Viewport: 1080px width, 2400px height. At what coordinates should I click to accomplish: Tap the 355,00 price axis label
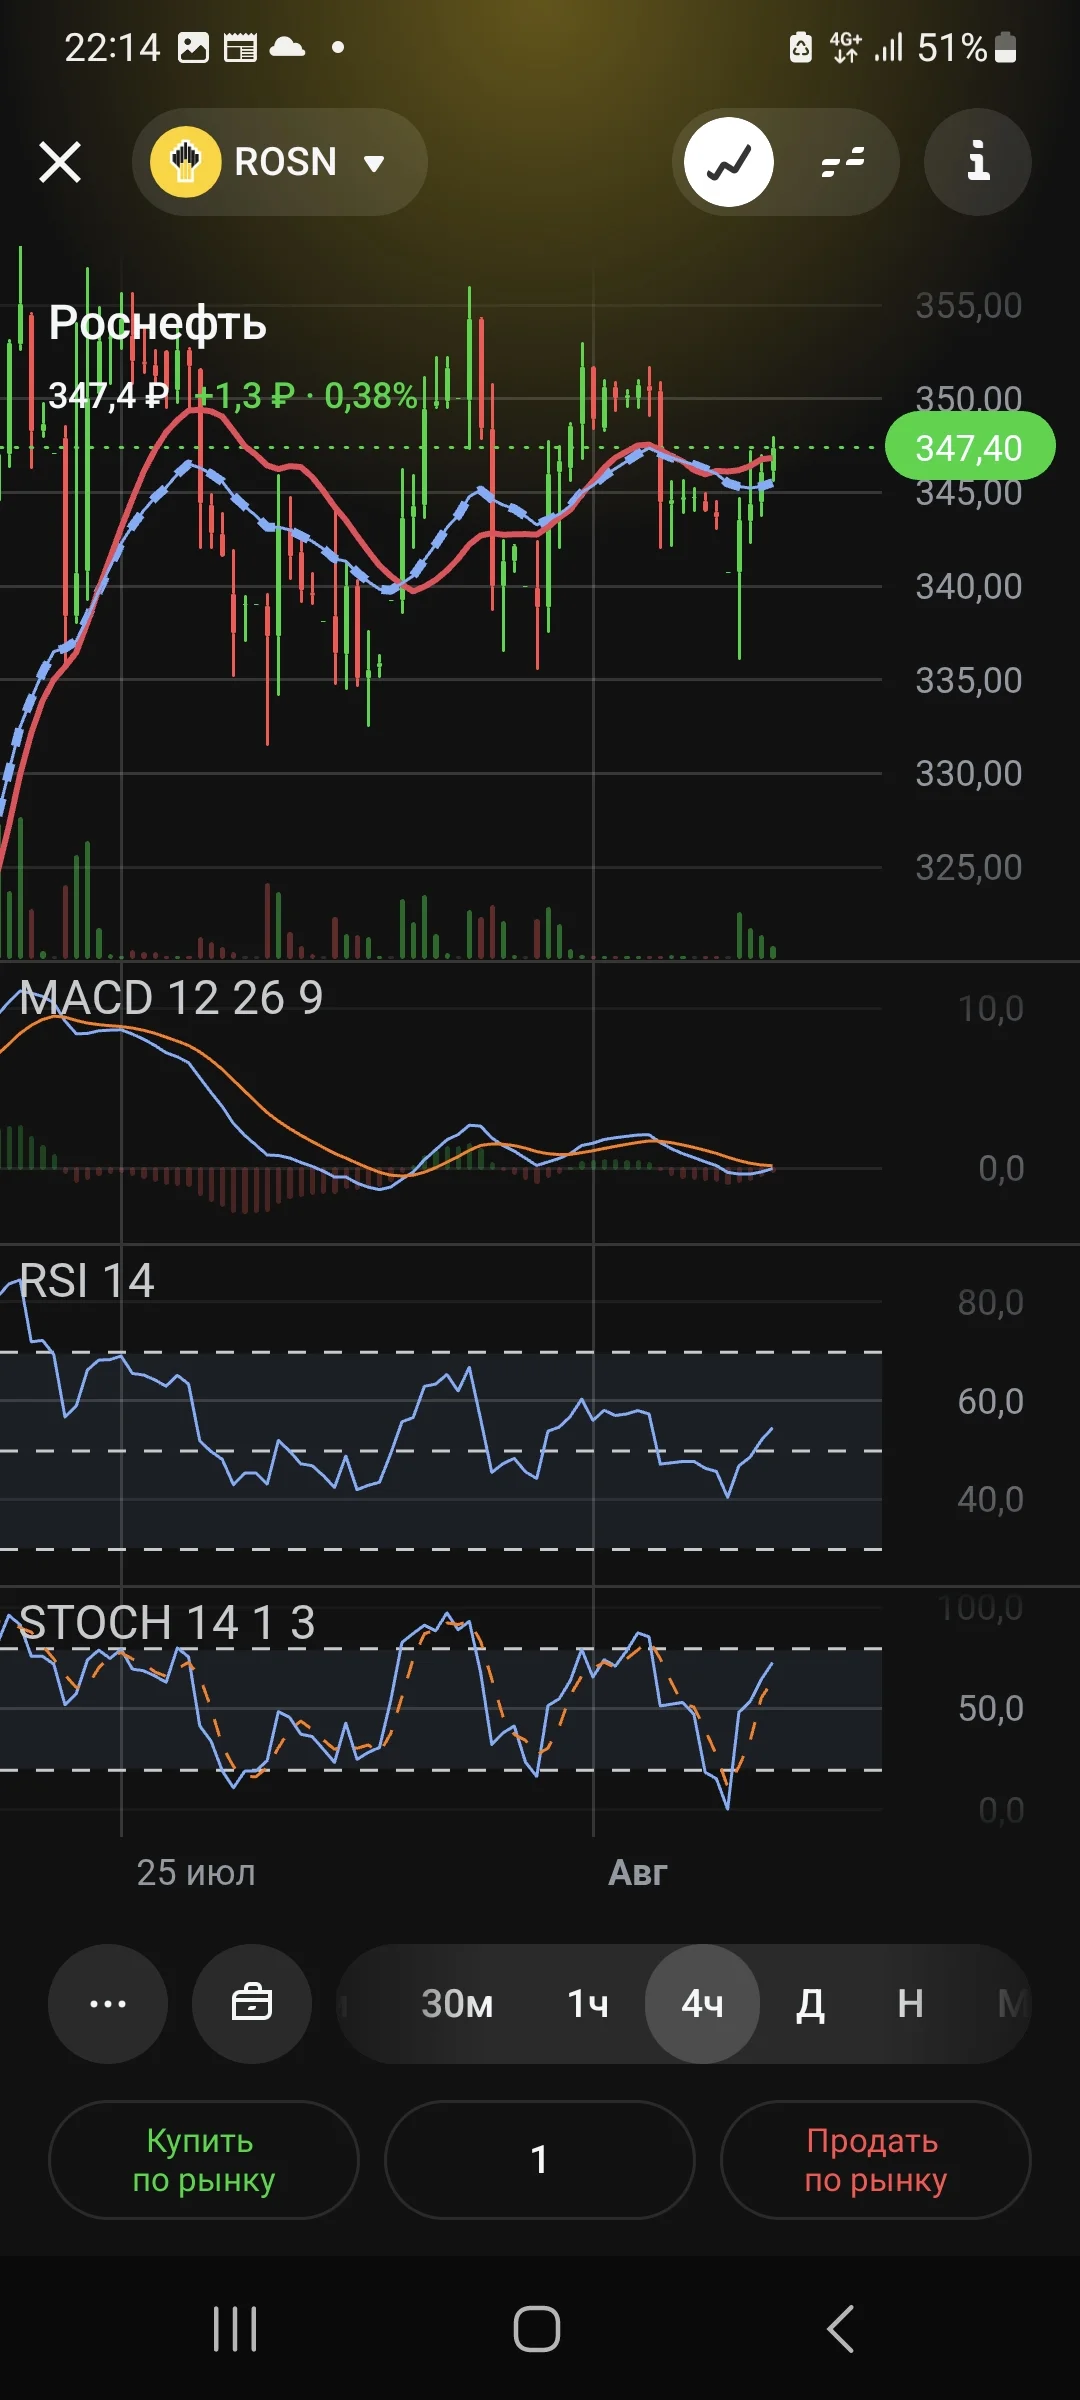[x=969, y=305]
